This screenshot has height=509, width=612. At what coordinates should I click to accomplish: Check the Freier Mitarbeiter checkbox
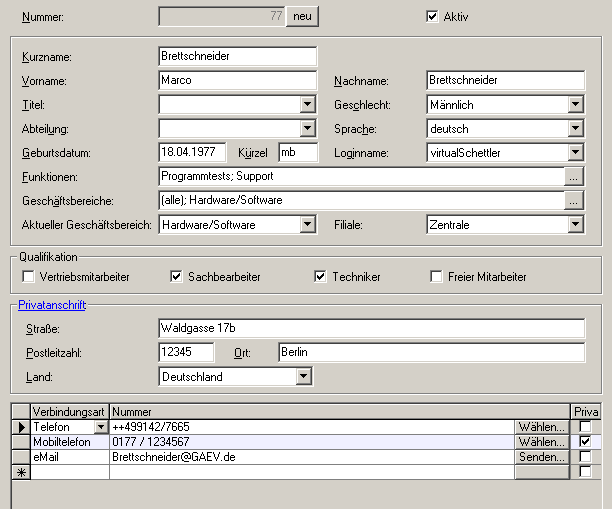436,276
